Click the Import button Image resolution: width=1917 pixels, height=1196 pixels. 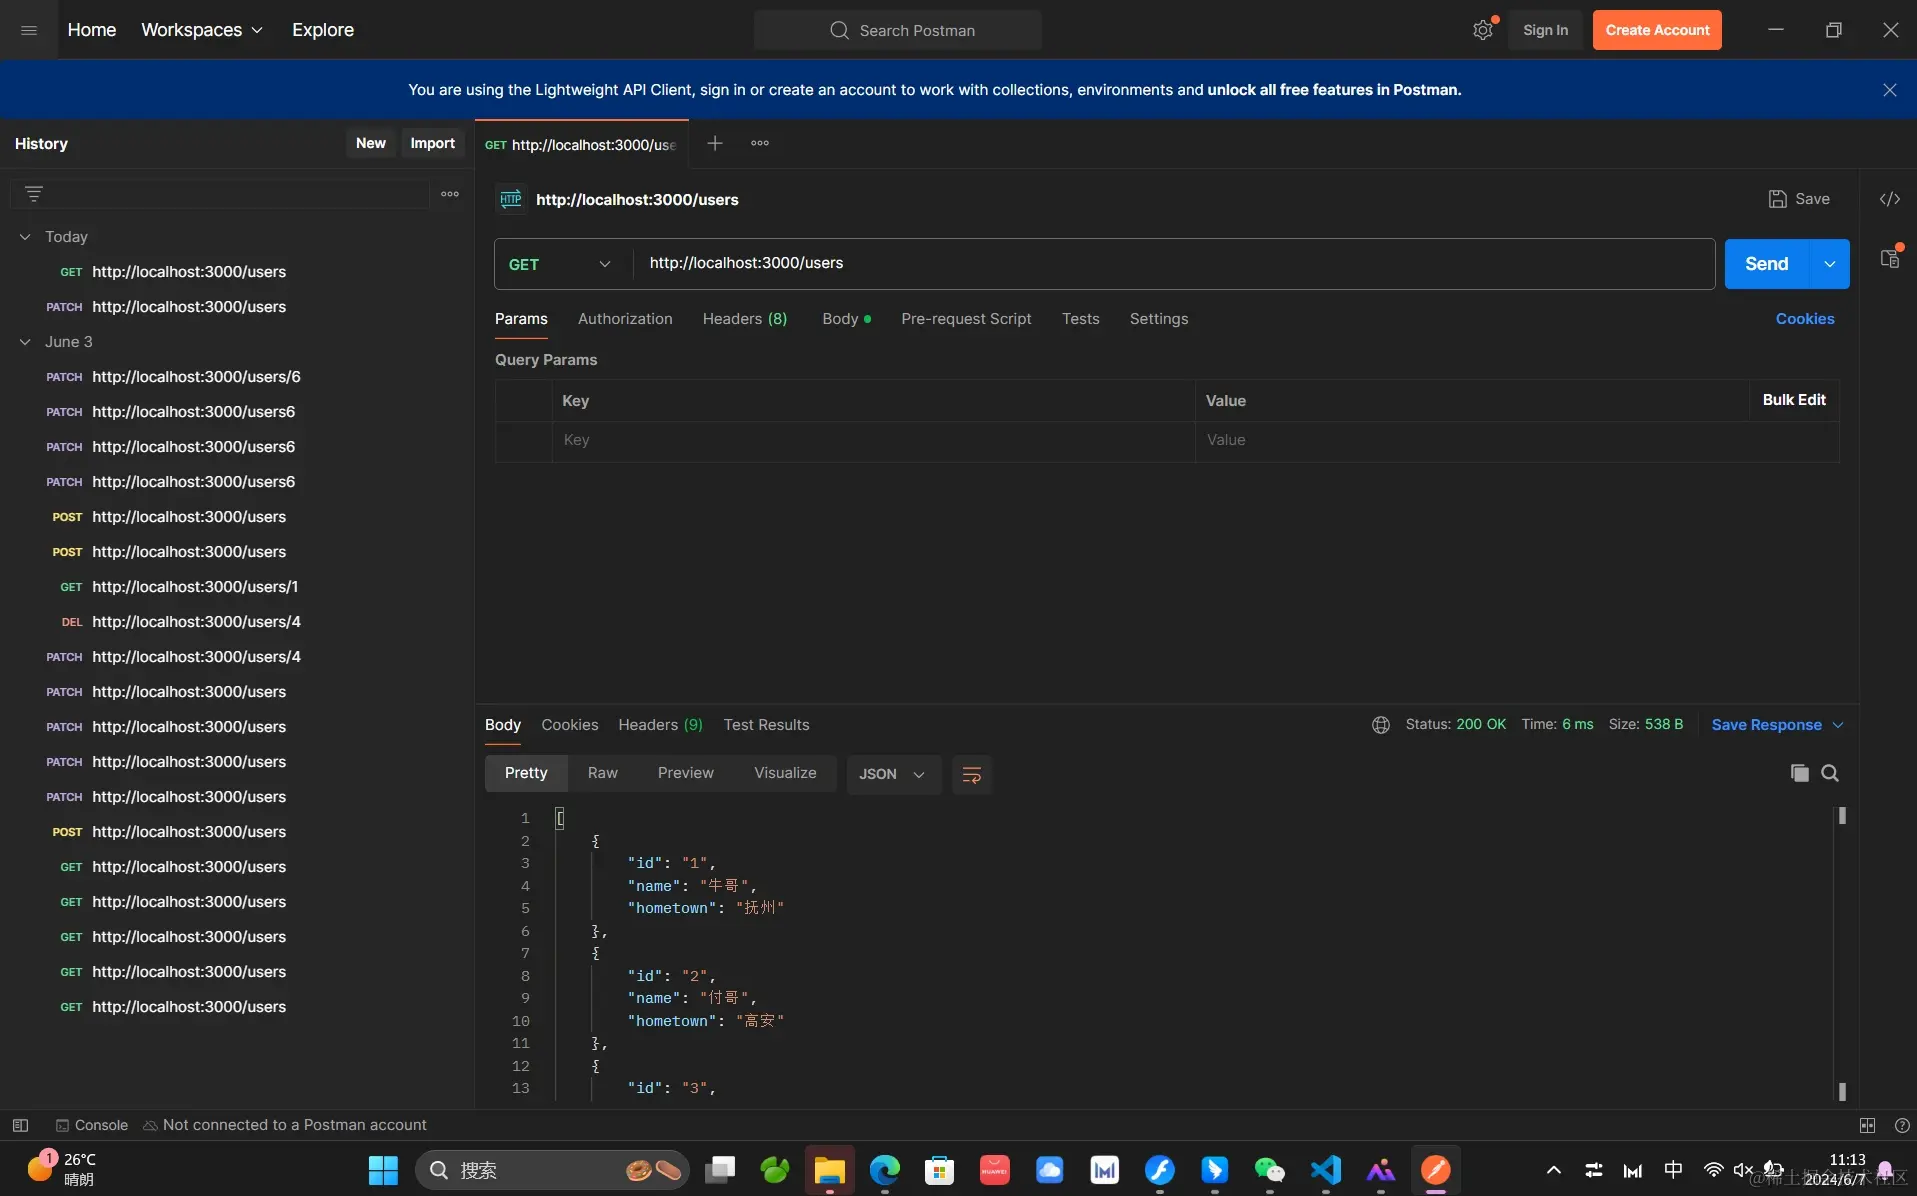click(432, 143)
